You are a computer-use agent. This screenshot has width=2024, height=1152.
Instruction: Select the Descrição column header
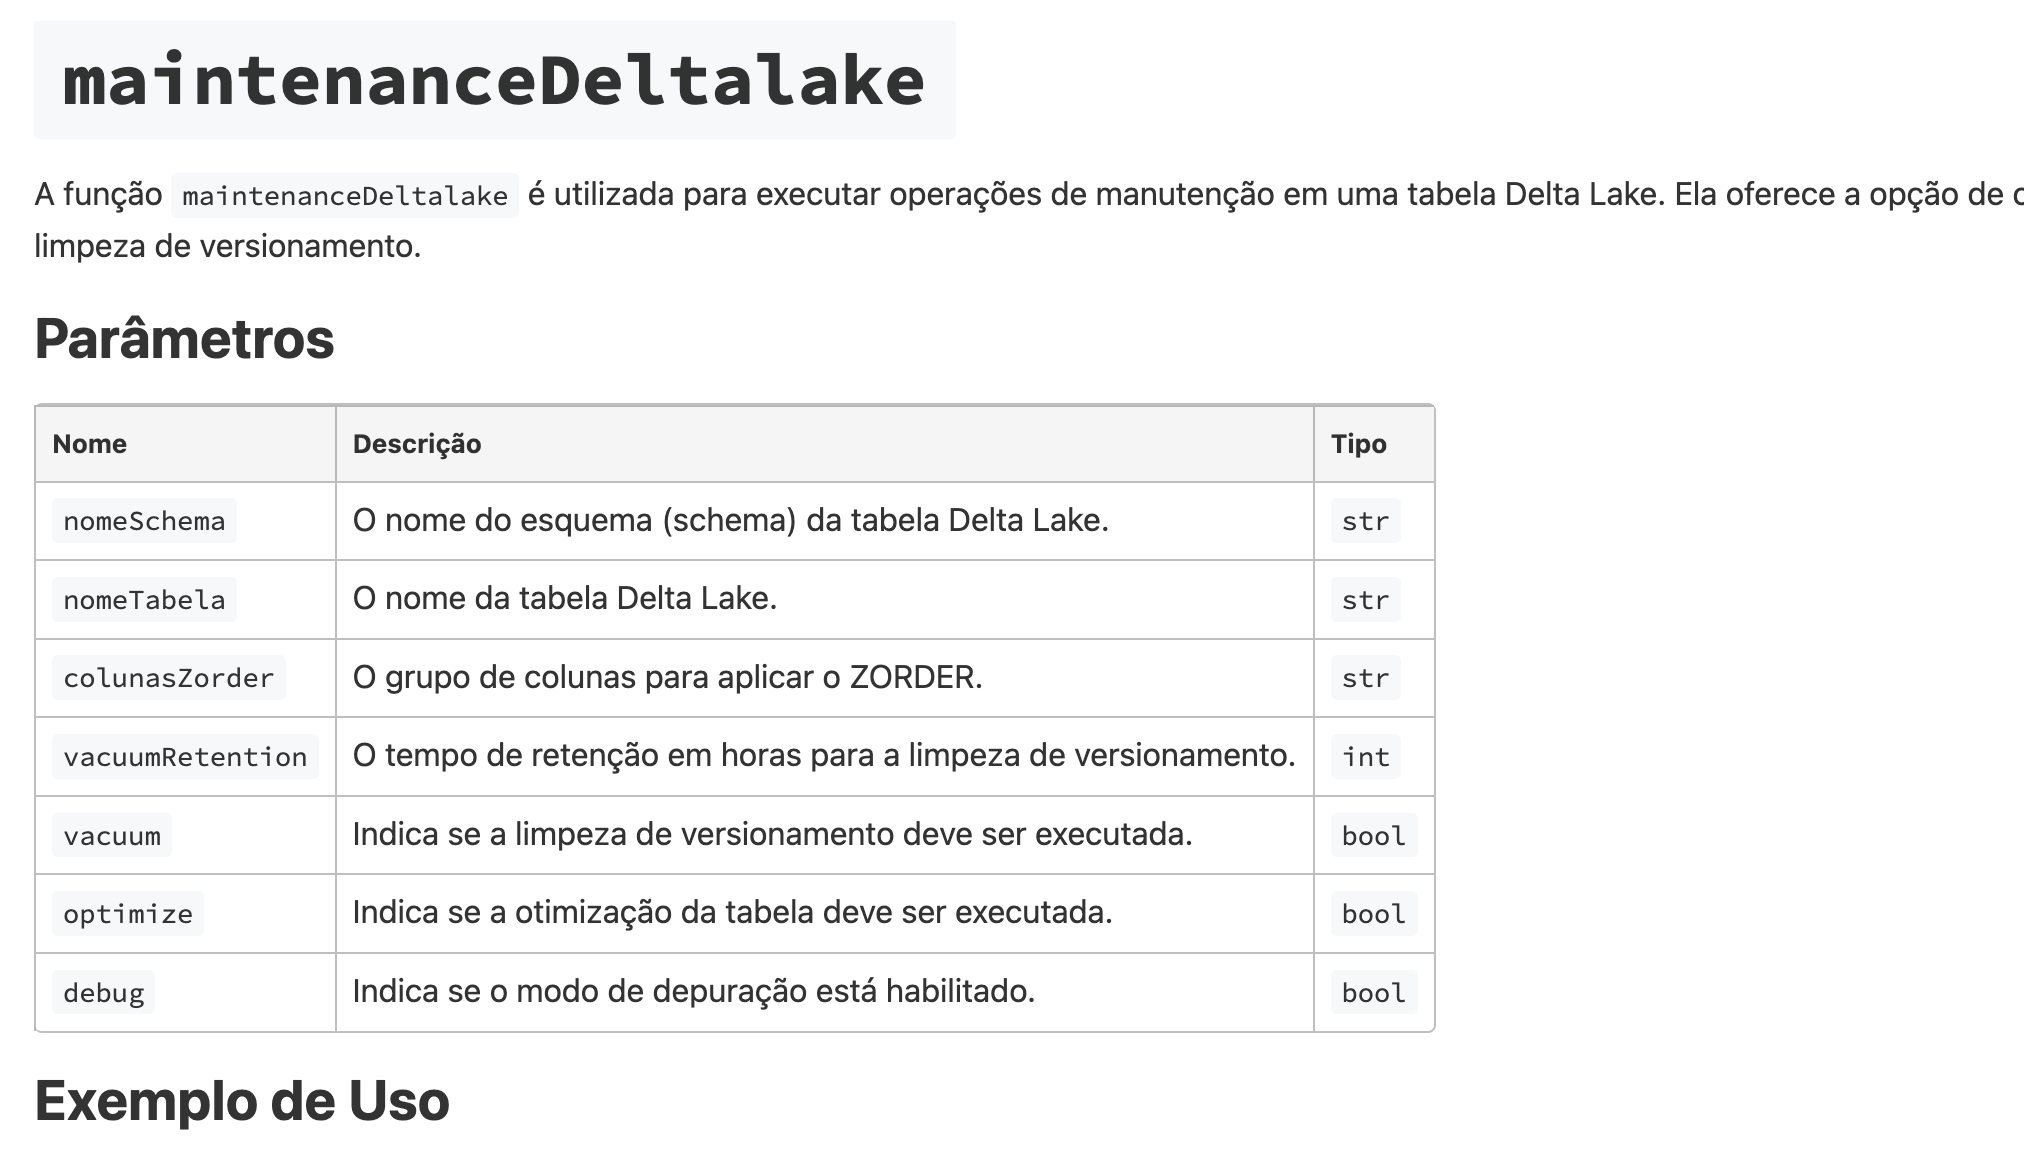pyautogui.click(x=417, y=444)
